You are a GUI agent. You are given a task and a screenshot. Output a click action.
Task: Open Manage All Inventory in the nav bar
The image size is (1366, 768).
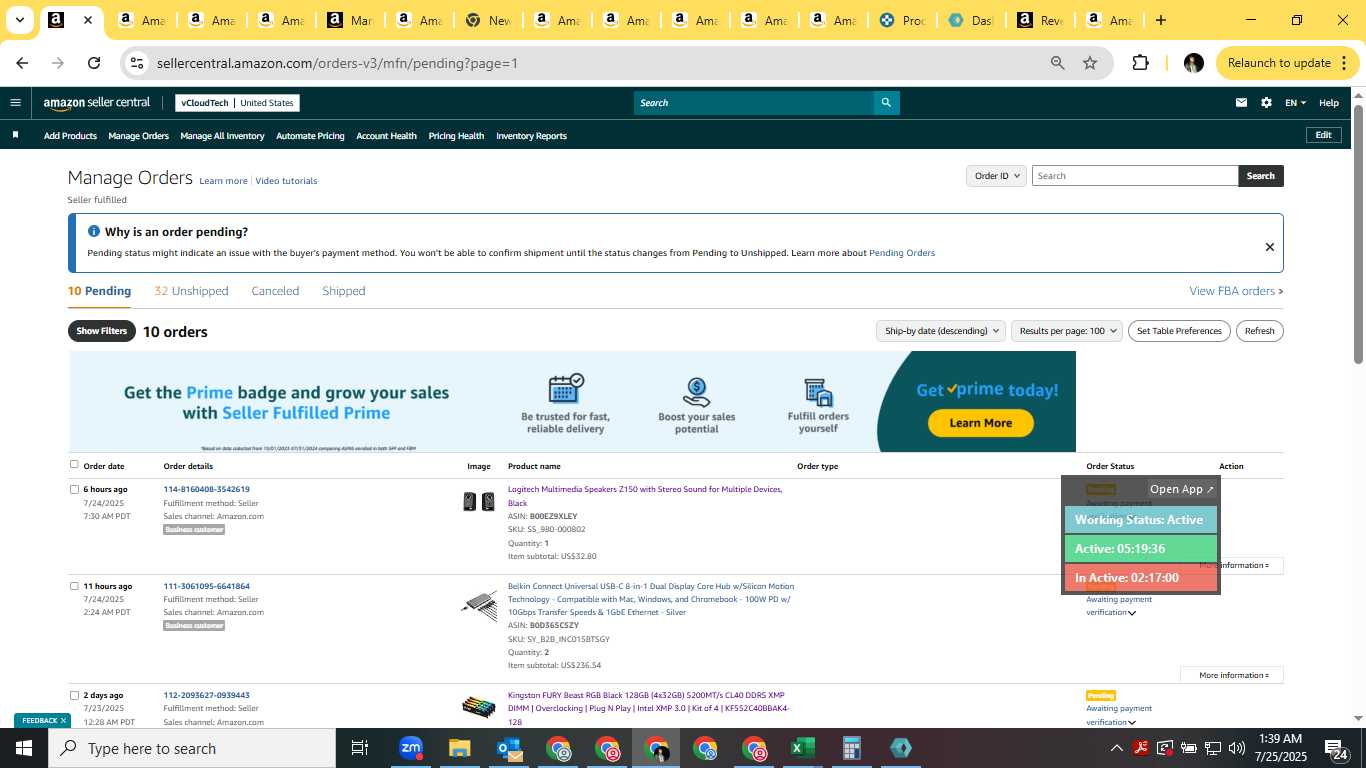[x=222, y=135]
